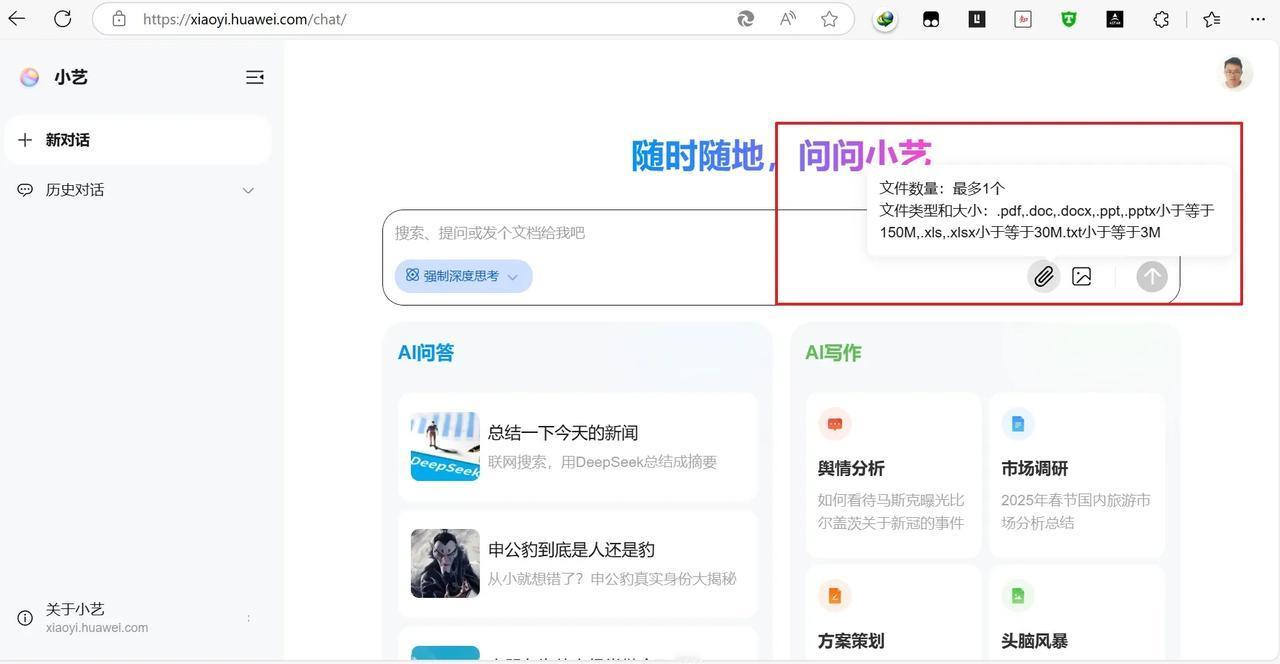Start a 新对话 new chat
This screenshot has height=664, width=1280.
[x=138, y=140]
